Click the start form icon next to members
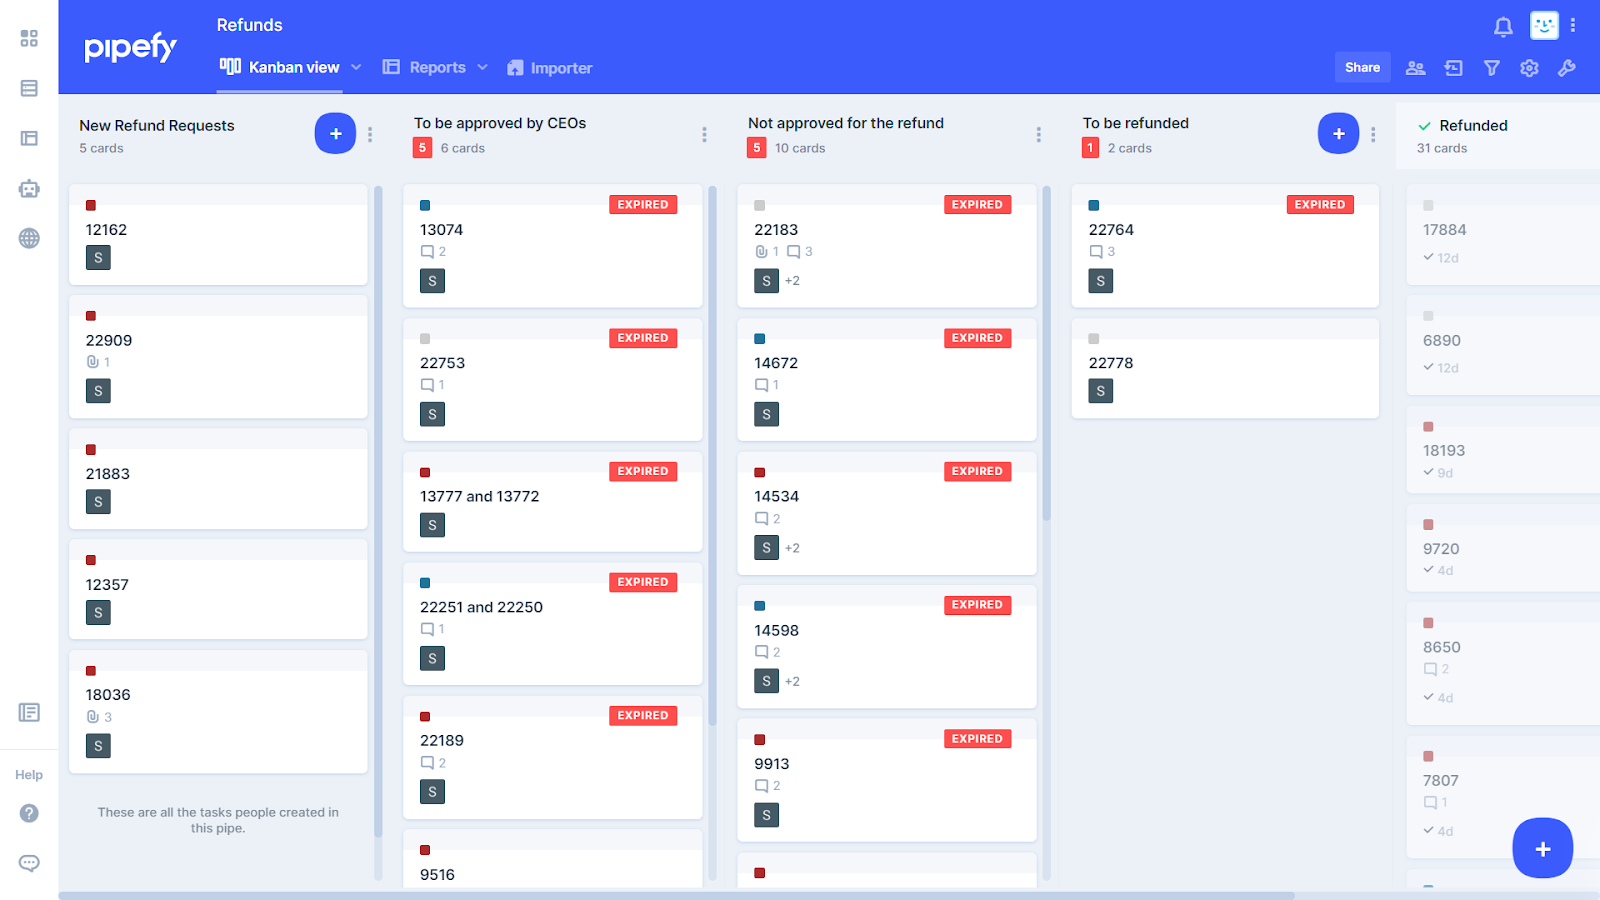Screen dimensions: 1600x900 (x=1453, y=68)
